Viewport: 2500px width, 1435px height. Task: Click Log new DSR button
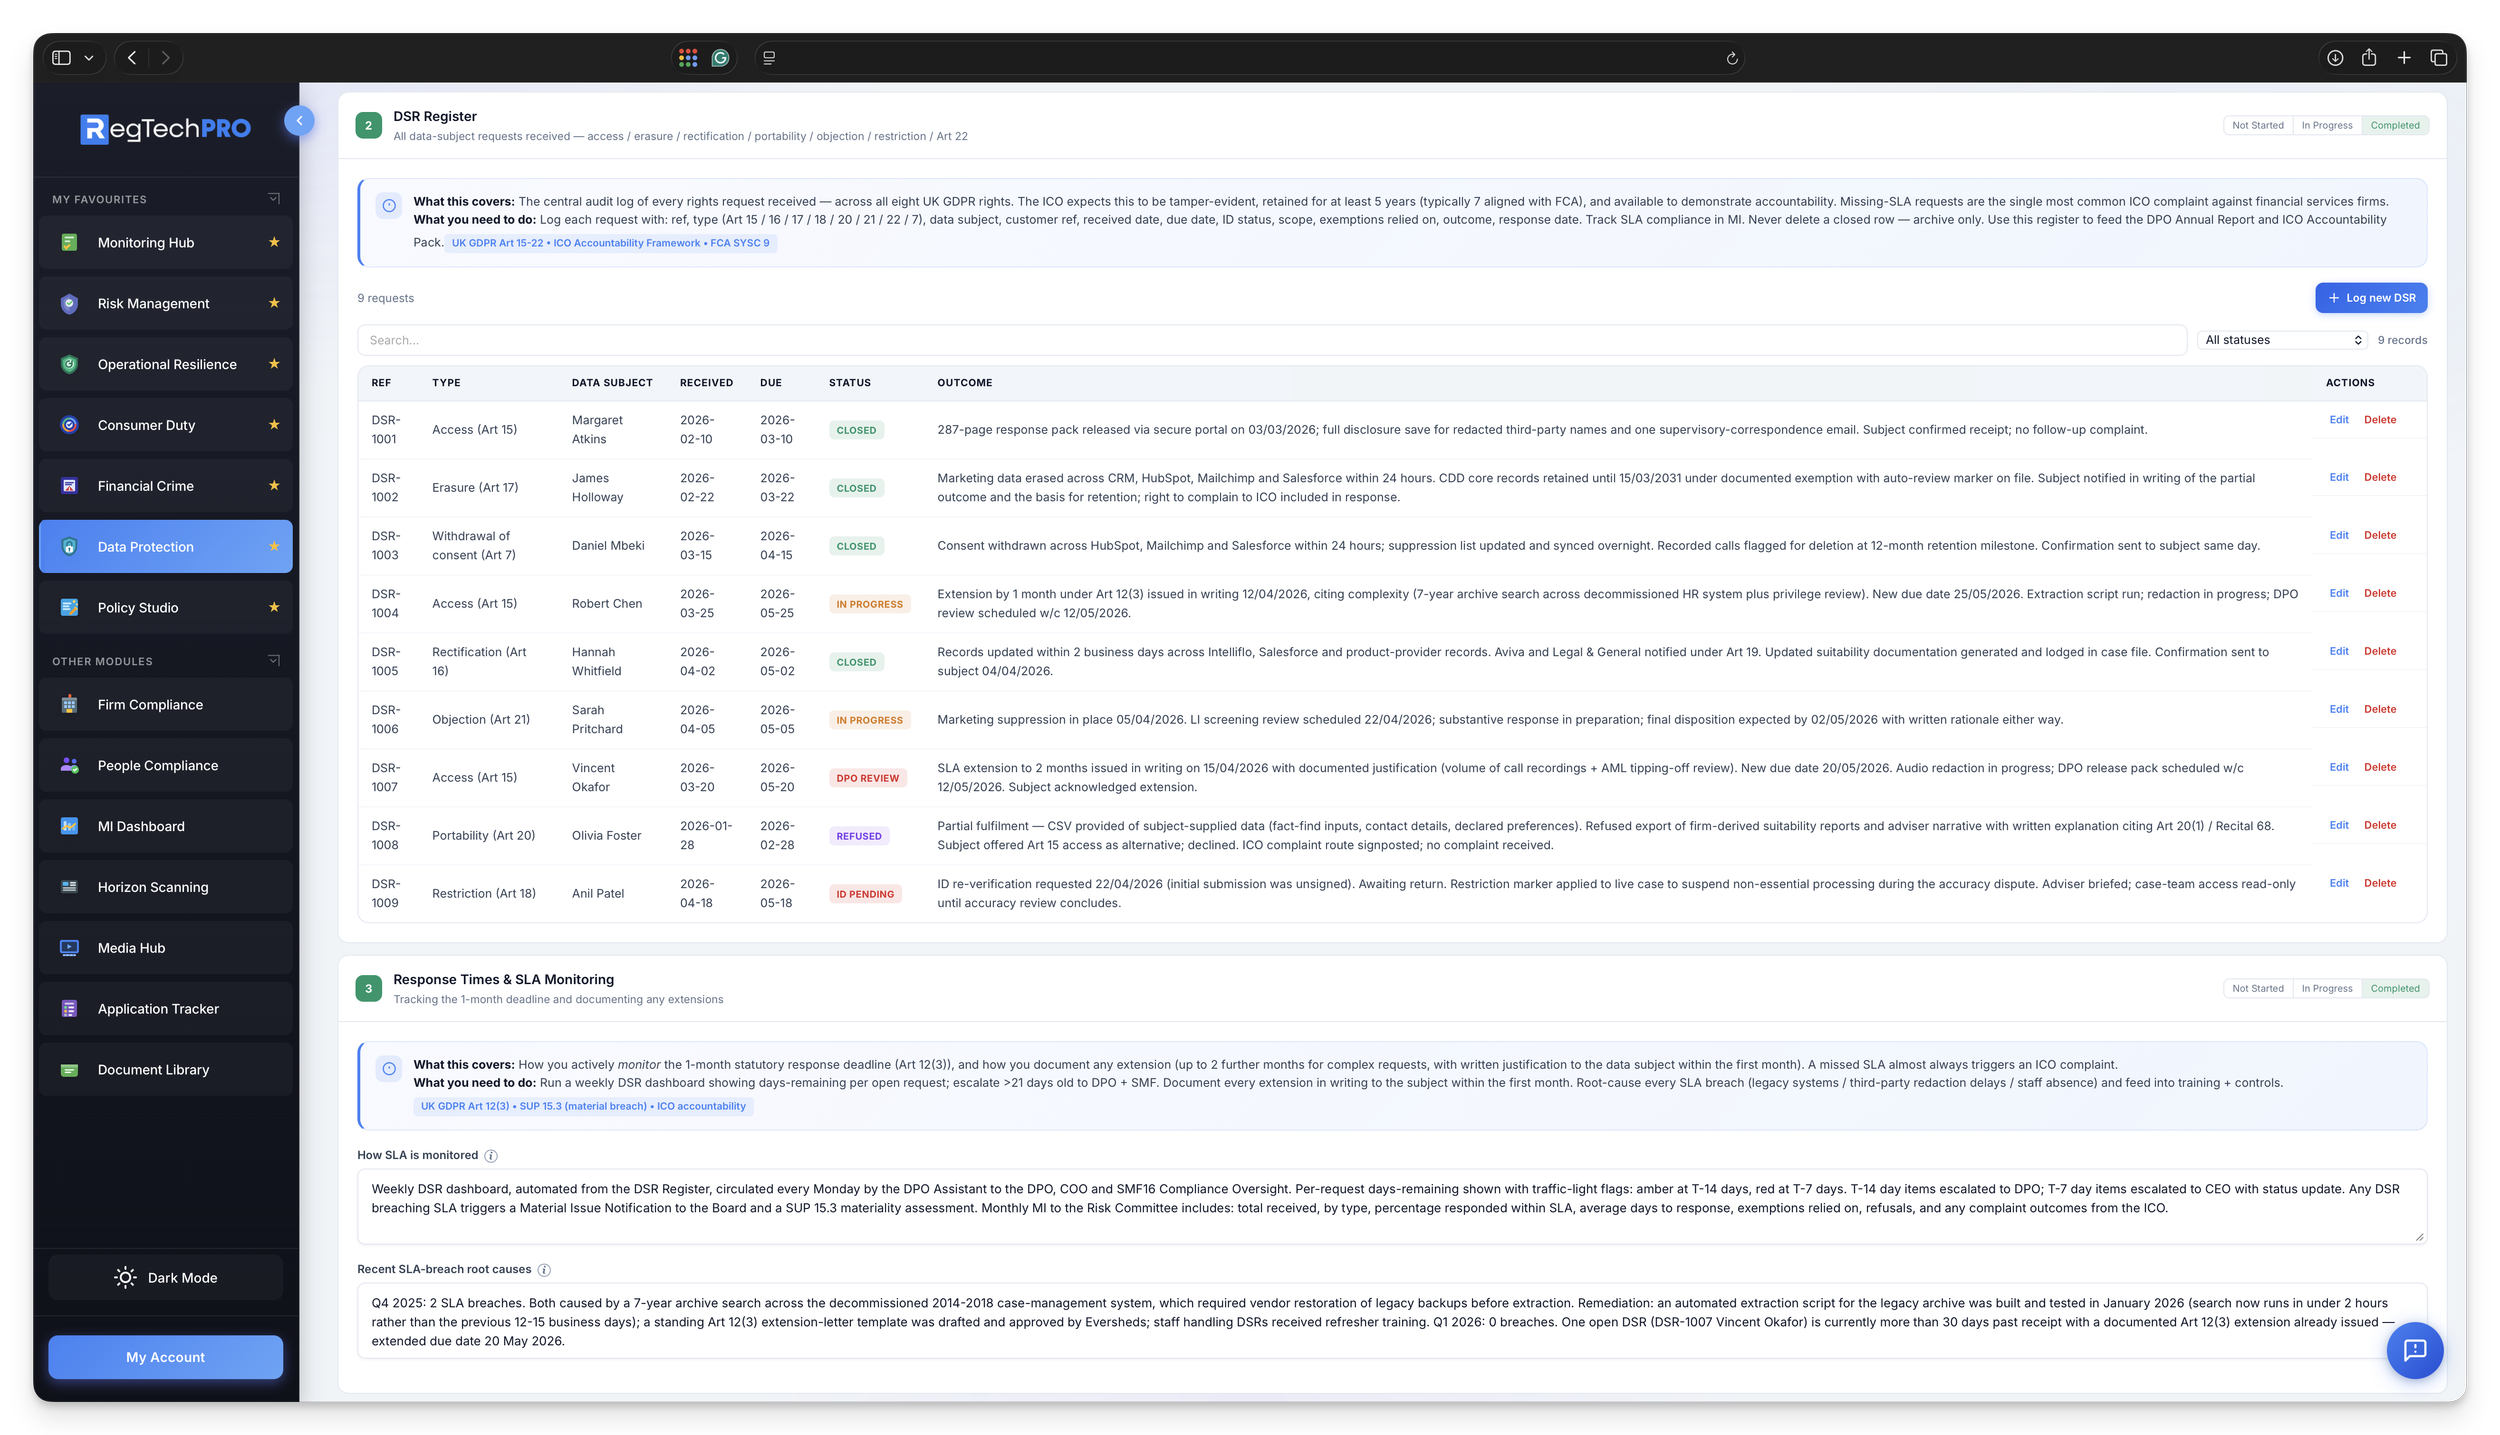tap(2371, 298)
